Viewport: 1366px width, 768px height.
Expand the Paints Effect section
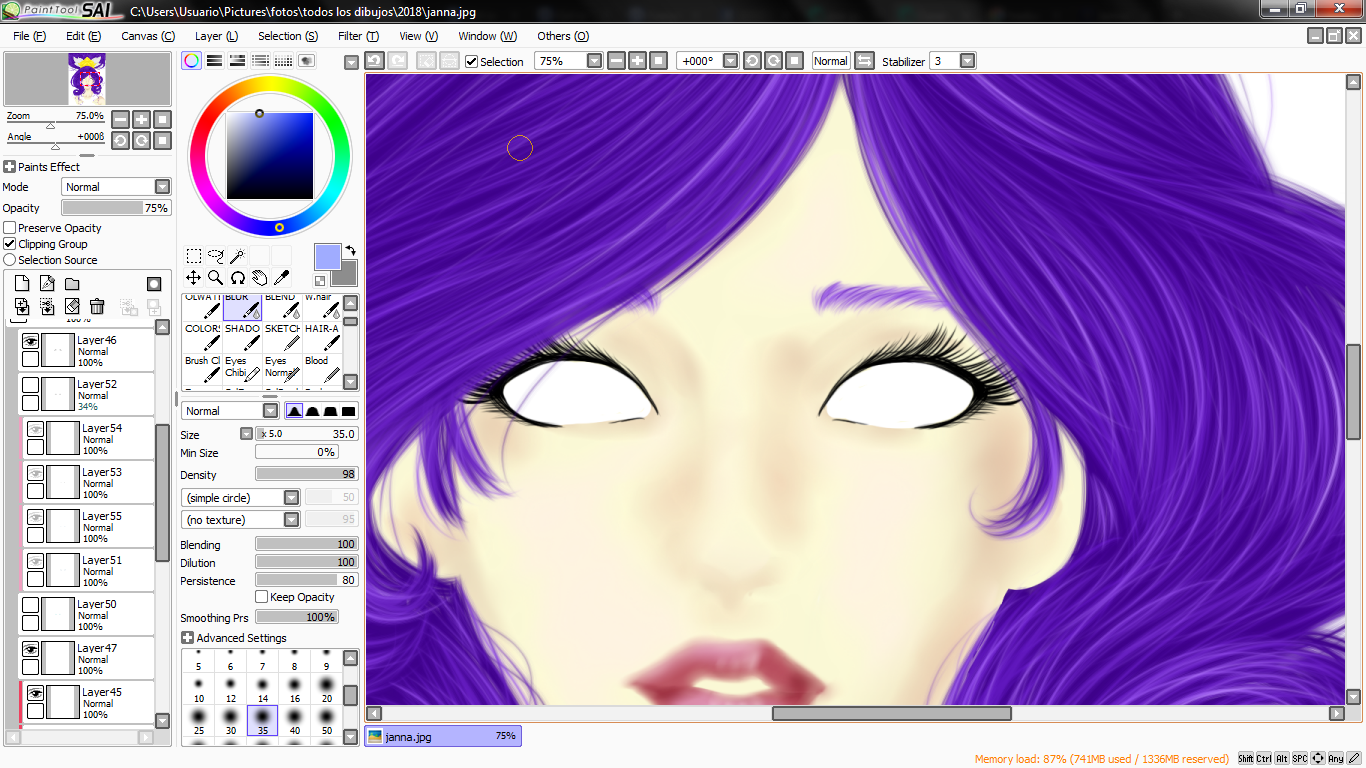click(x=10, y=167)
